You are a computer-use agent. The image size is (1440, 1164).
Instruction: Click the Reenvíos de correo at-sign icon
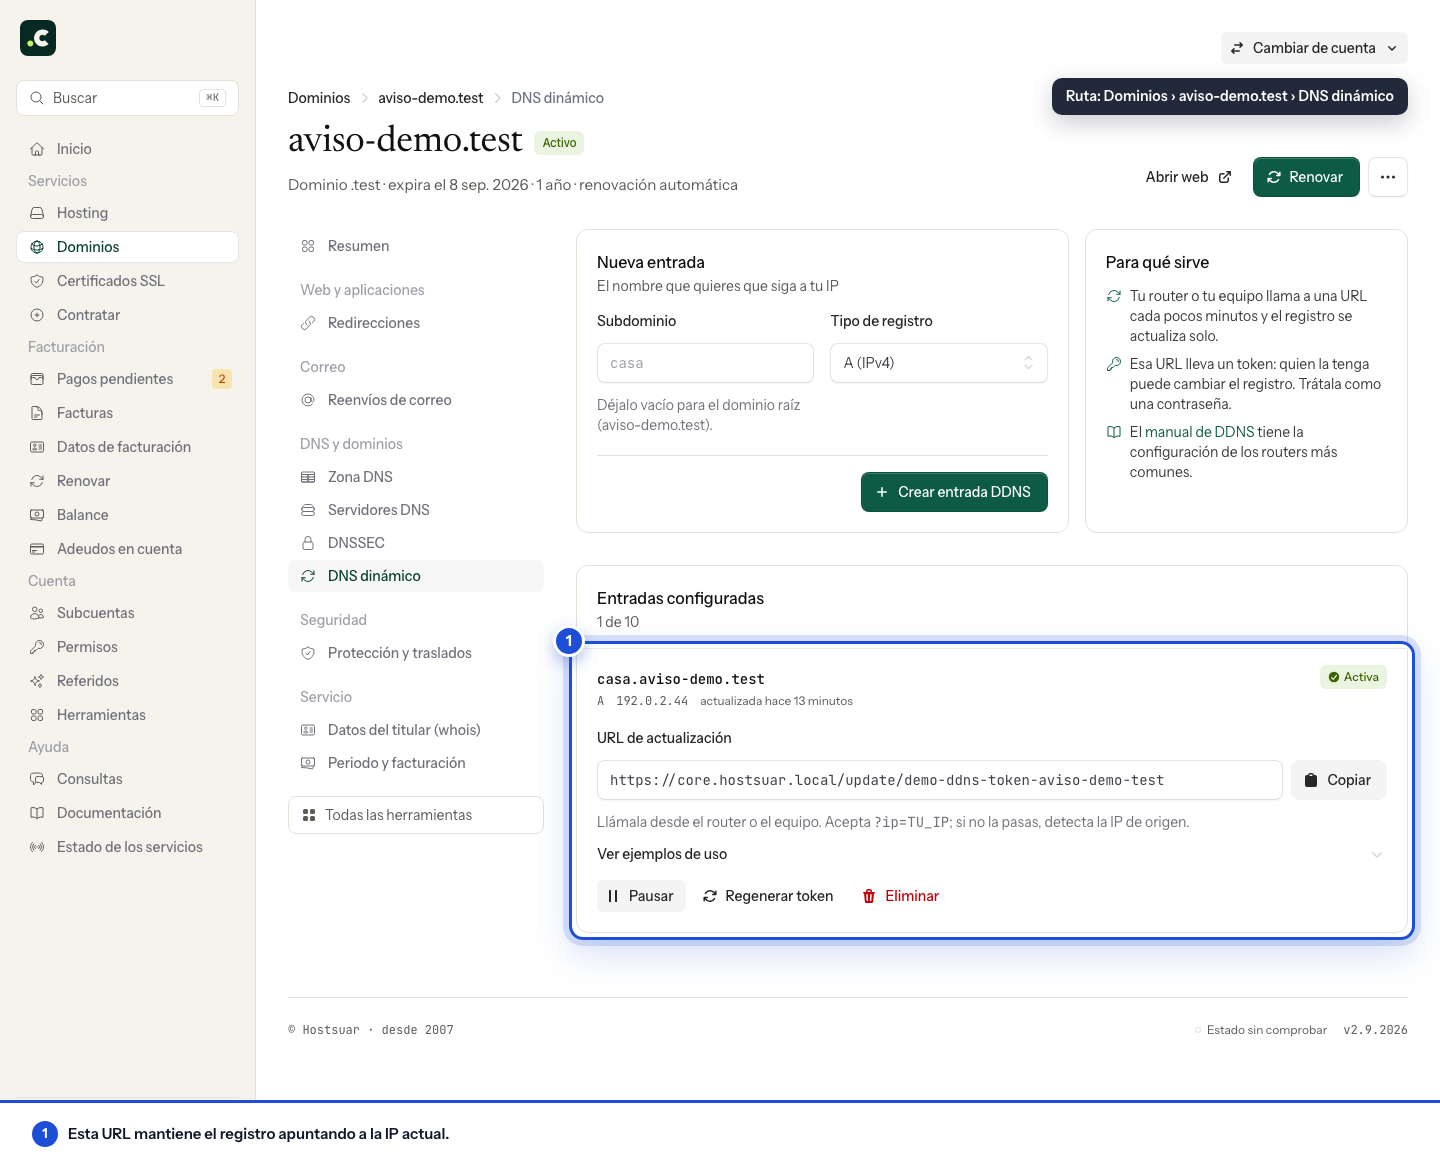click(308, 400)
